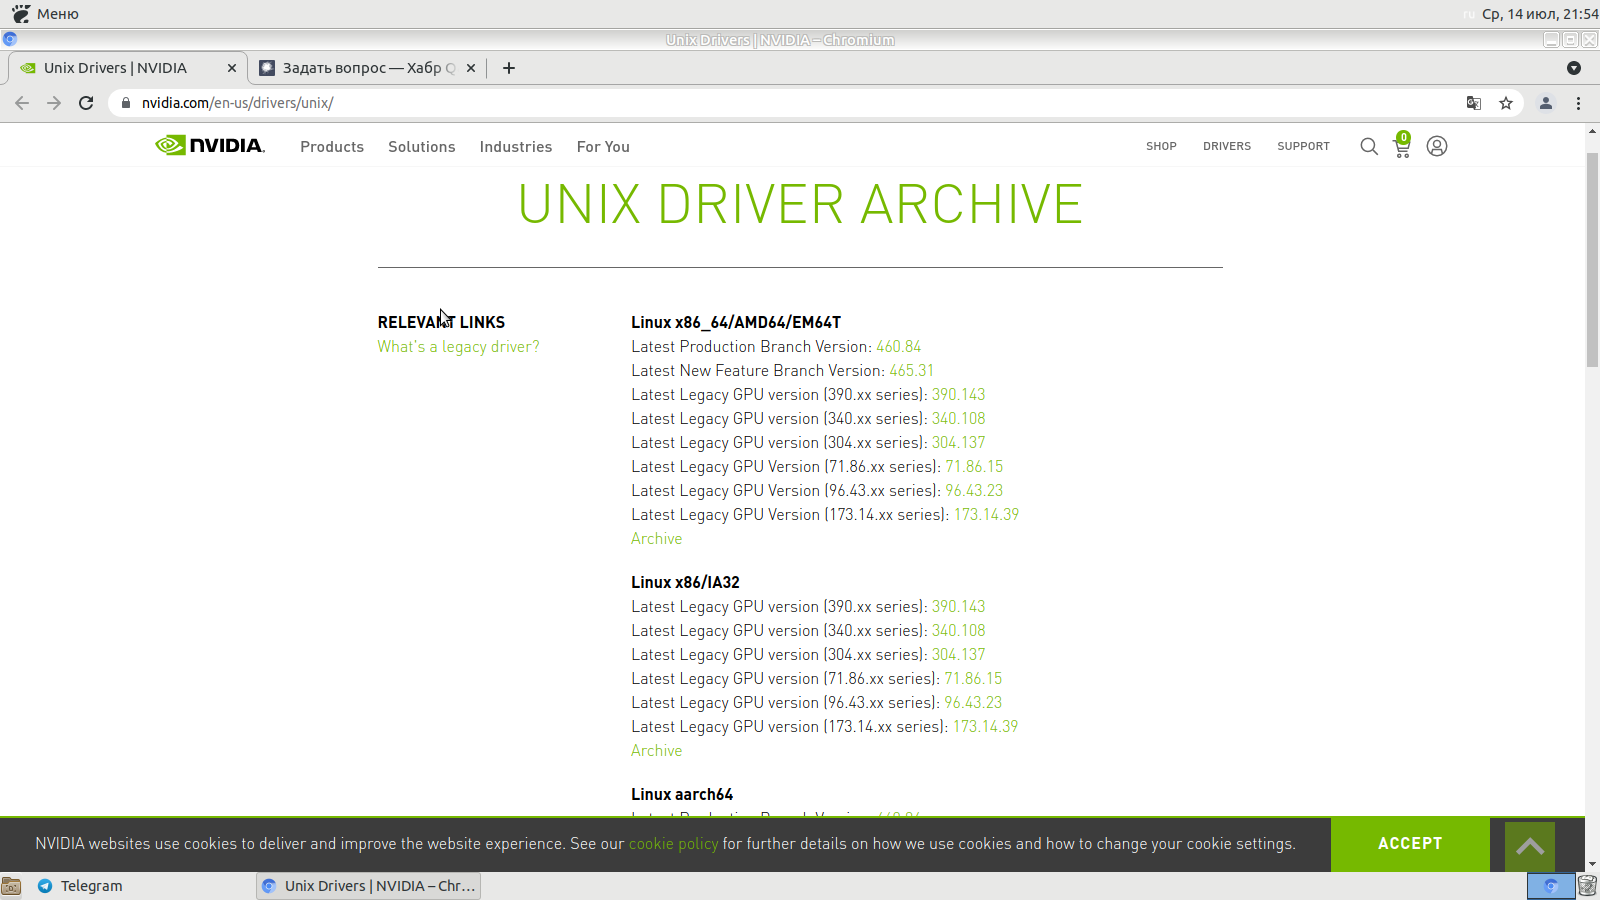
Task: Click the site padlock icon
Action: coord(126,103)
